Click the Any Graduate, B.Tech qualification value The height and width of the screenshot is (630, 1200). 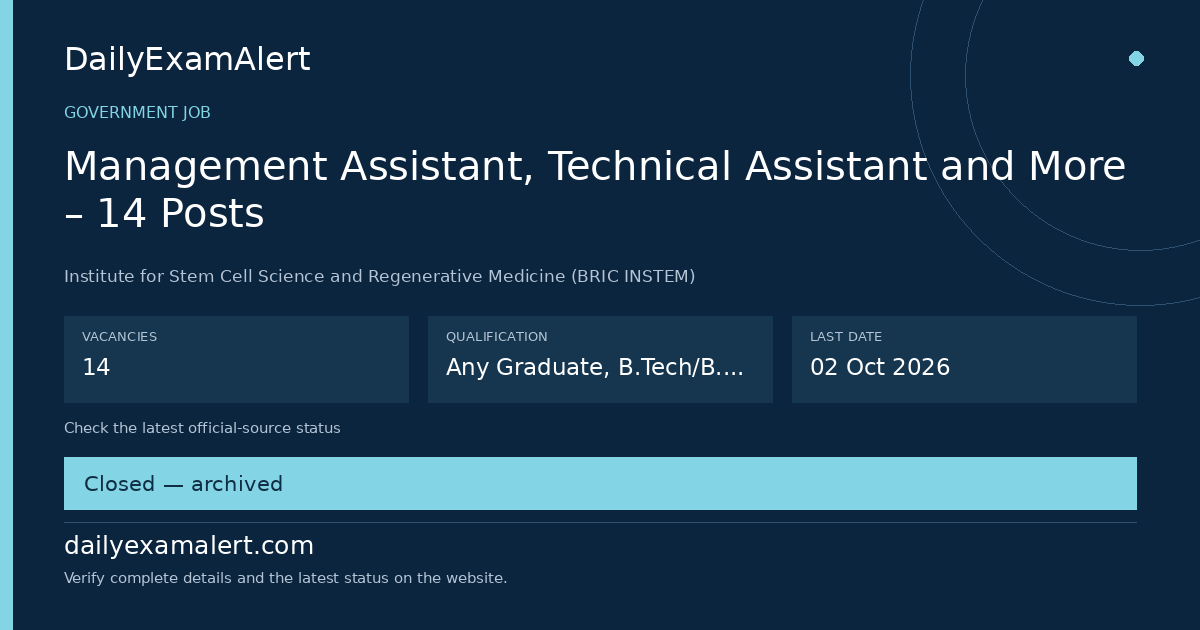[595, 367]
